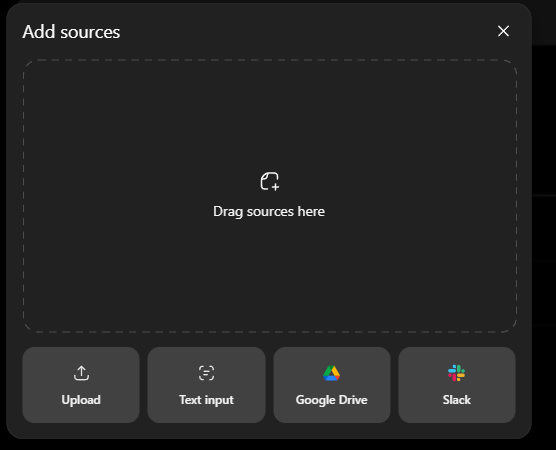Click the Google Drive triangle logo
Image resolution: width=556 pixels, height=450 pixels.
tap(332, 373)
